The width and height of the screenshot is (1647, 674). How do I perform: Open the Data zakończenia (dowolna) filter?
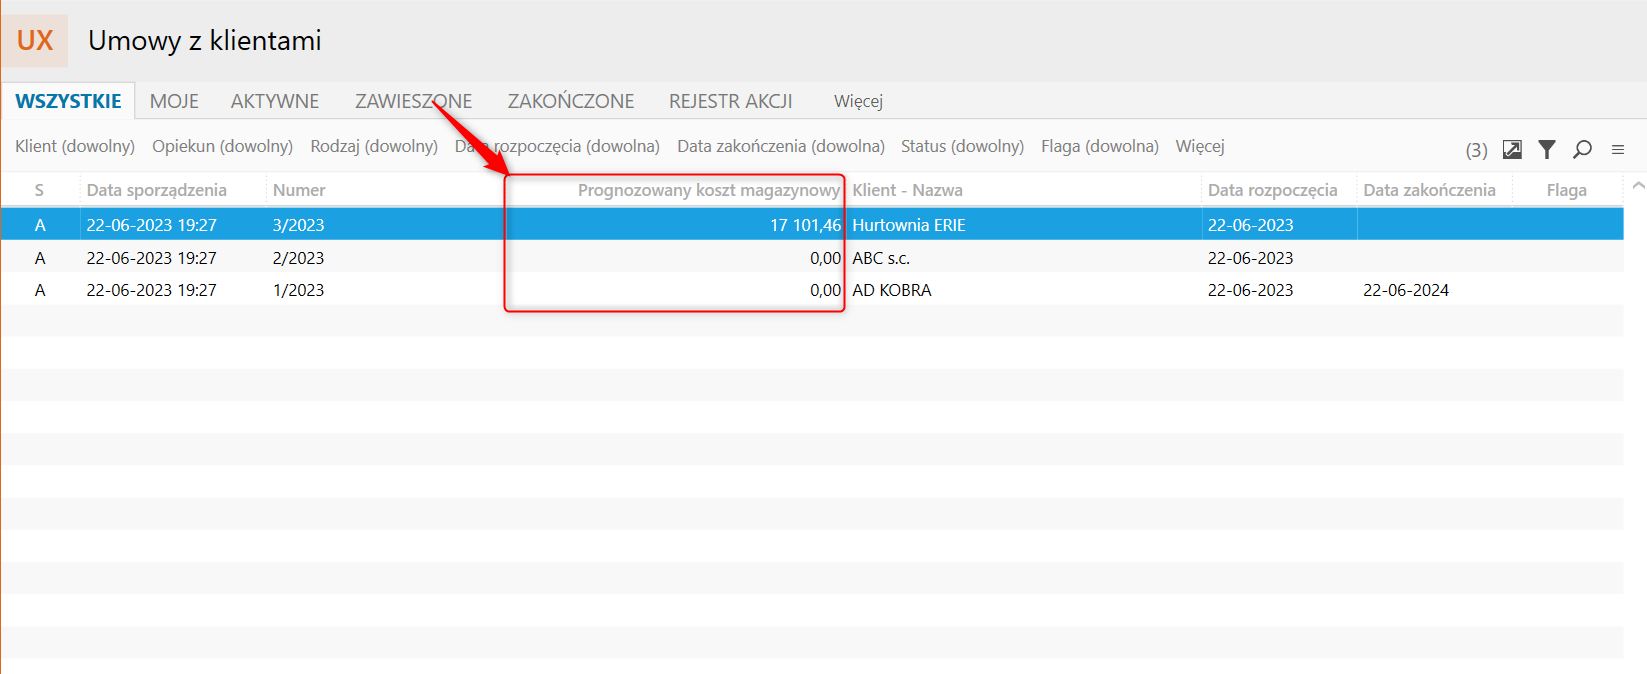(781, 146)
